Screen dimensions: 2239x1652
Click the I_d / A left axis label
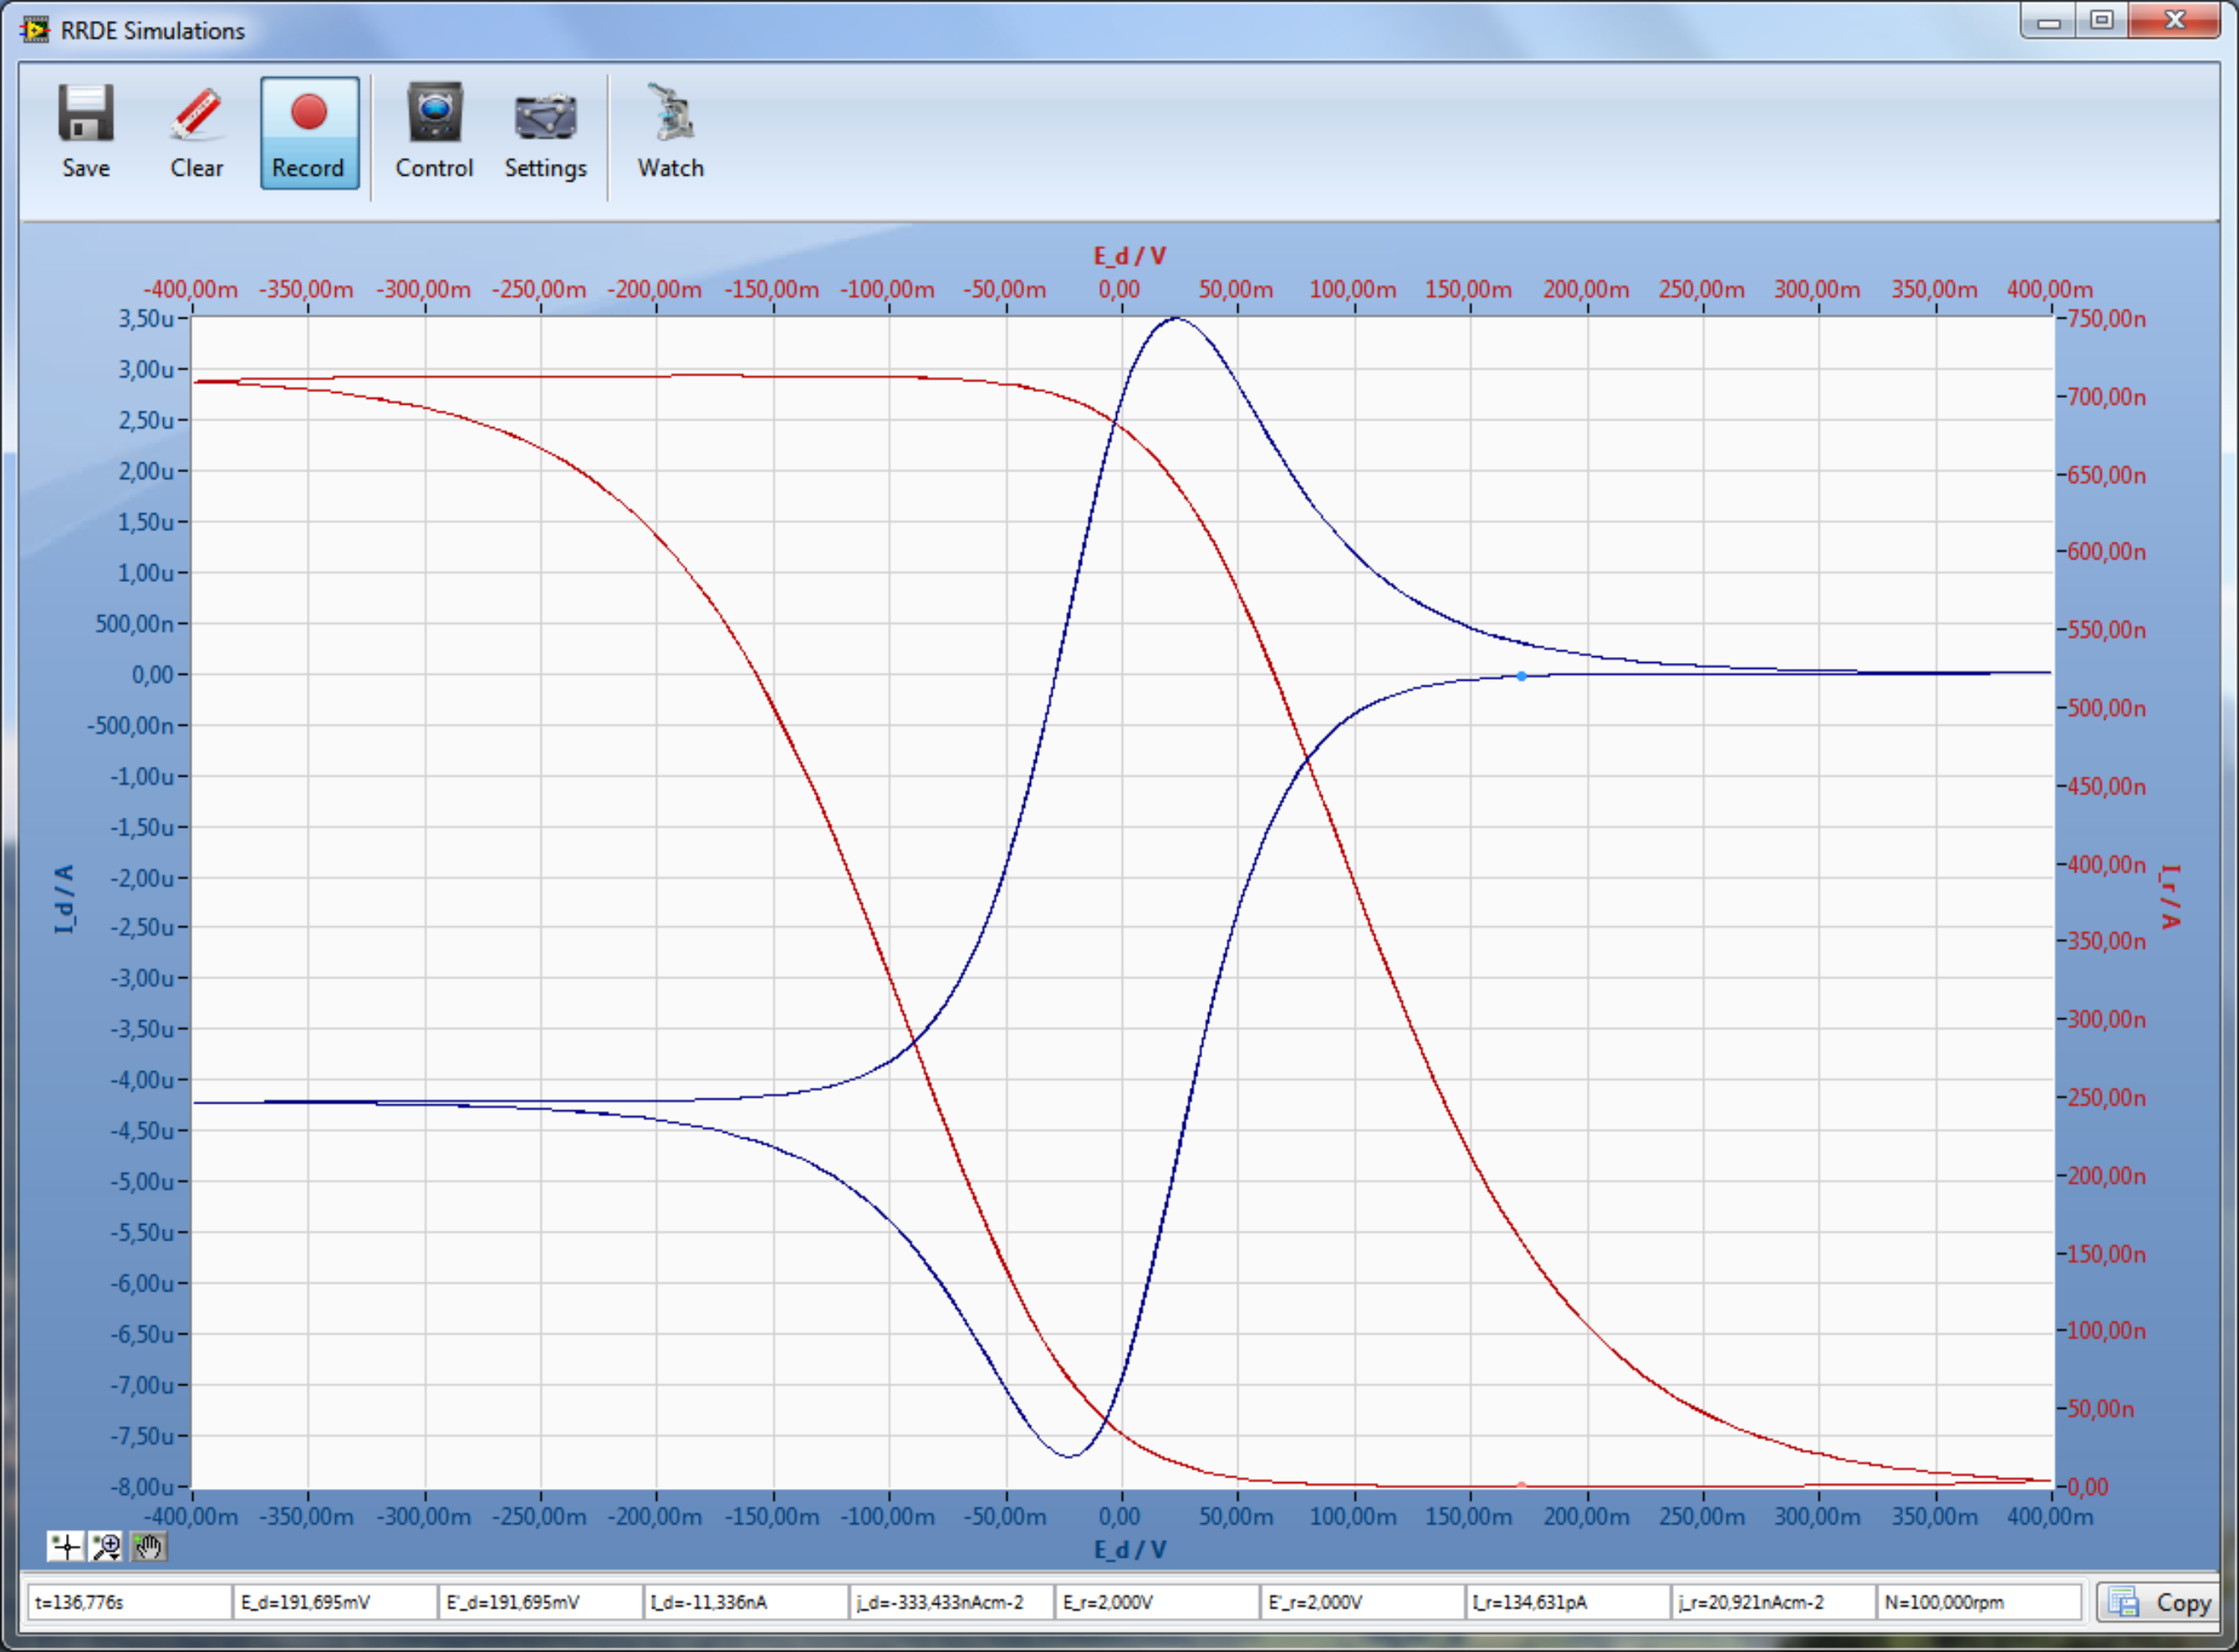pyautogui.click(x=64, y=900)
